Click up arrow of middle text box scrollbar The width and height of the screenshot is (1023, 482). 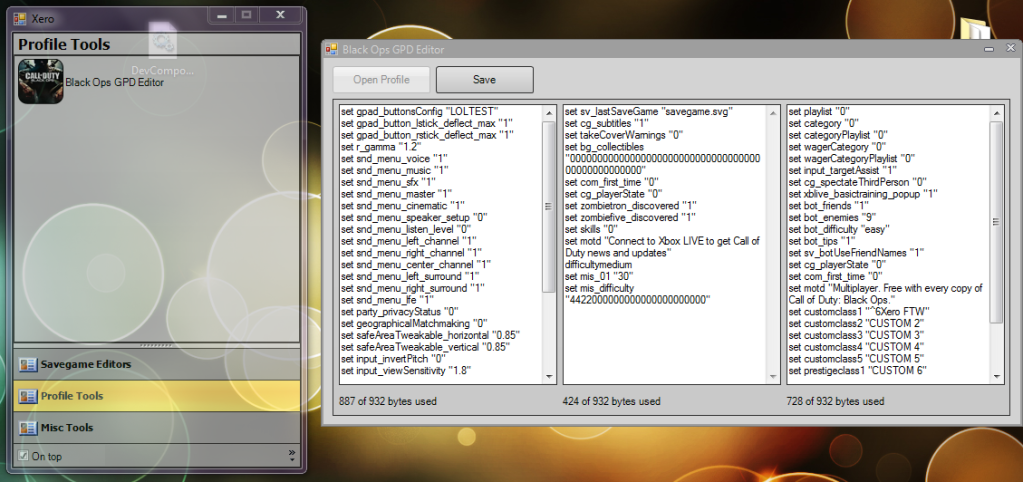773,112
